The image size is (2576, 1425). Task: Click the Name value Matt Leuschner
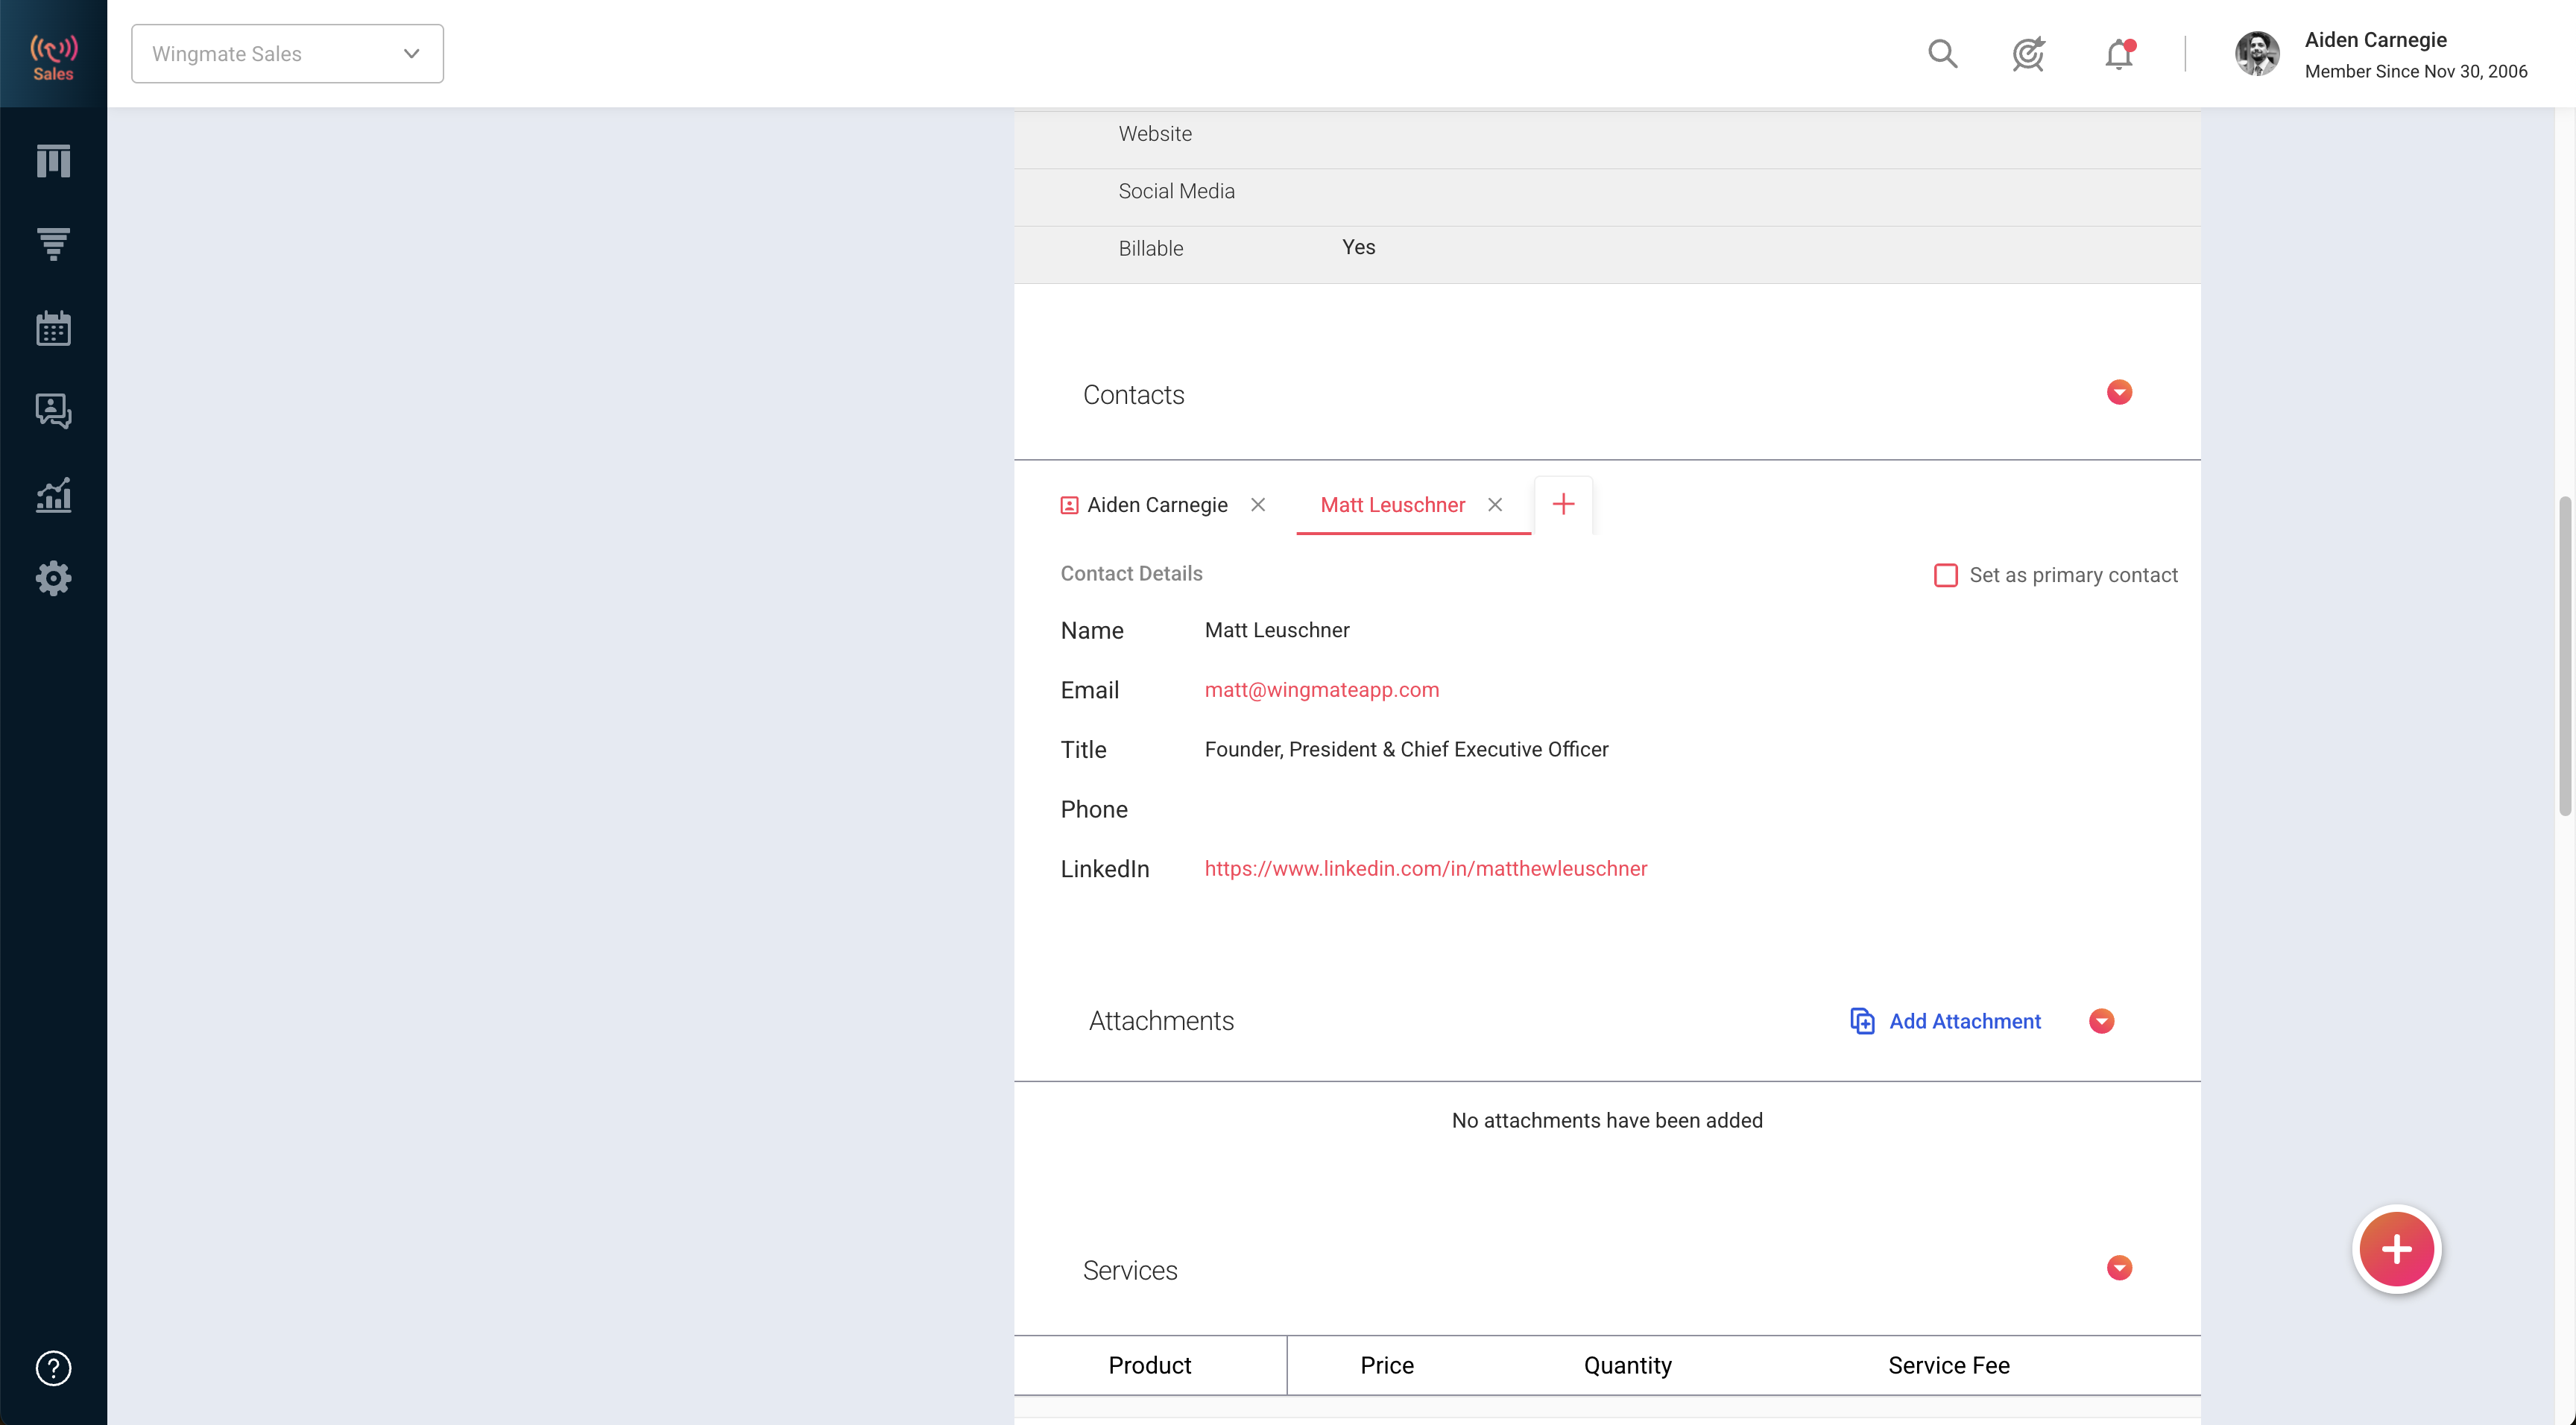tap(1276, 630)
